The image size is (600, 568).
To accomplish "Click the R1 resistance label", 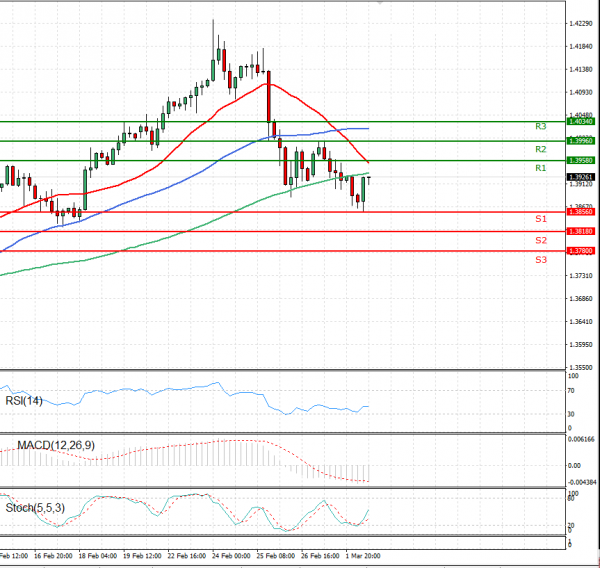I will coord(540,168).
